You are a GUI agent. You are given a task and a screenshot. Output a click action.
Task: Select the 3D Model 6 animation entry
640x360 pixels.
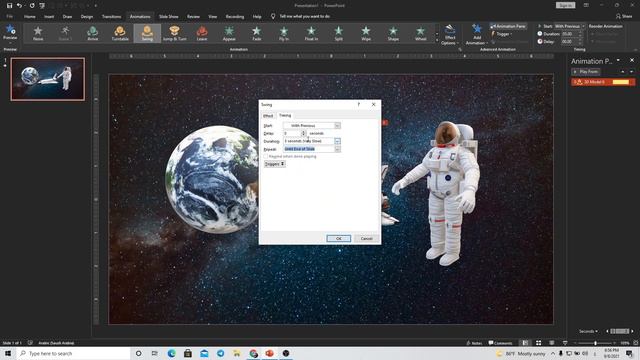603,82
